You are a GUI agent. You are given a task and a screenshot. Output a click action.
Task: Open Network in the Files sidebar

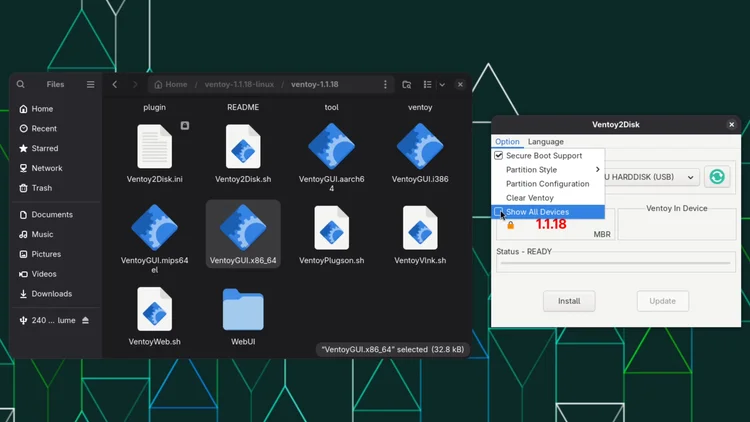pos(55,168)
